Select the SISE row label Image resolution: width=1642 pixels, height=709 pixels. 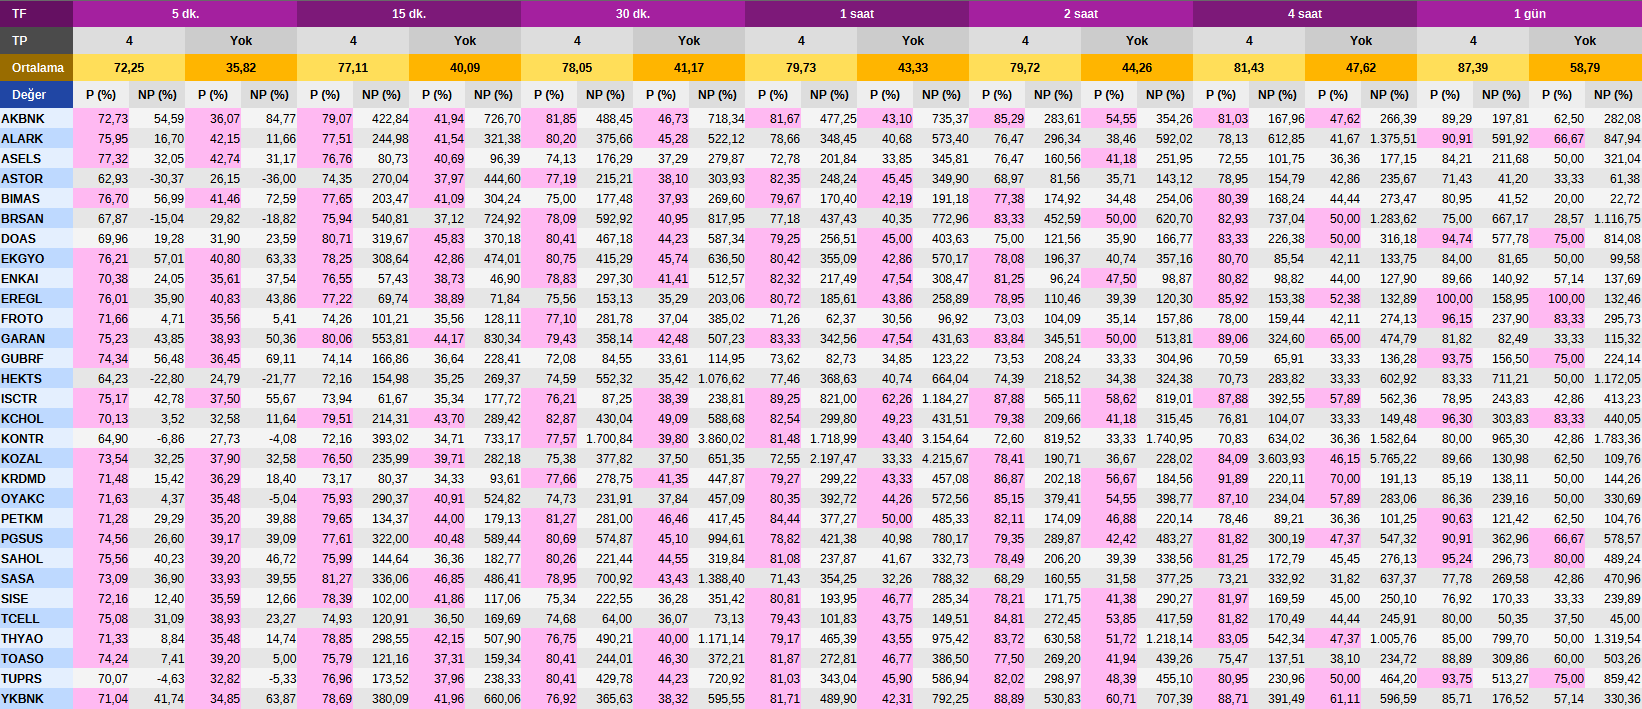[36, 599]
